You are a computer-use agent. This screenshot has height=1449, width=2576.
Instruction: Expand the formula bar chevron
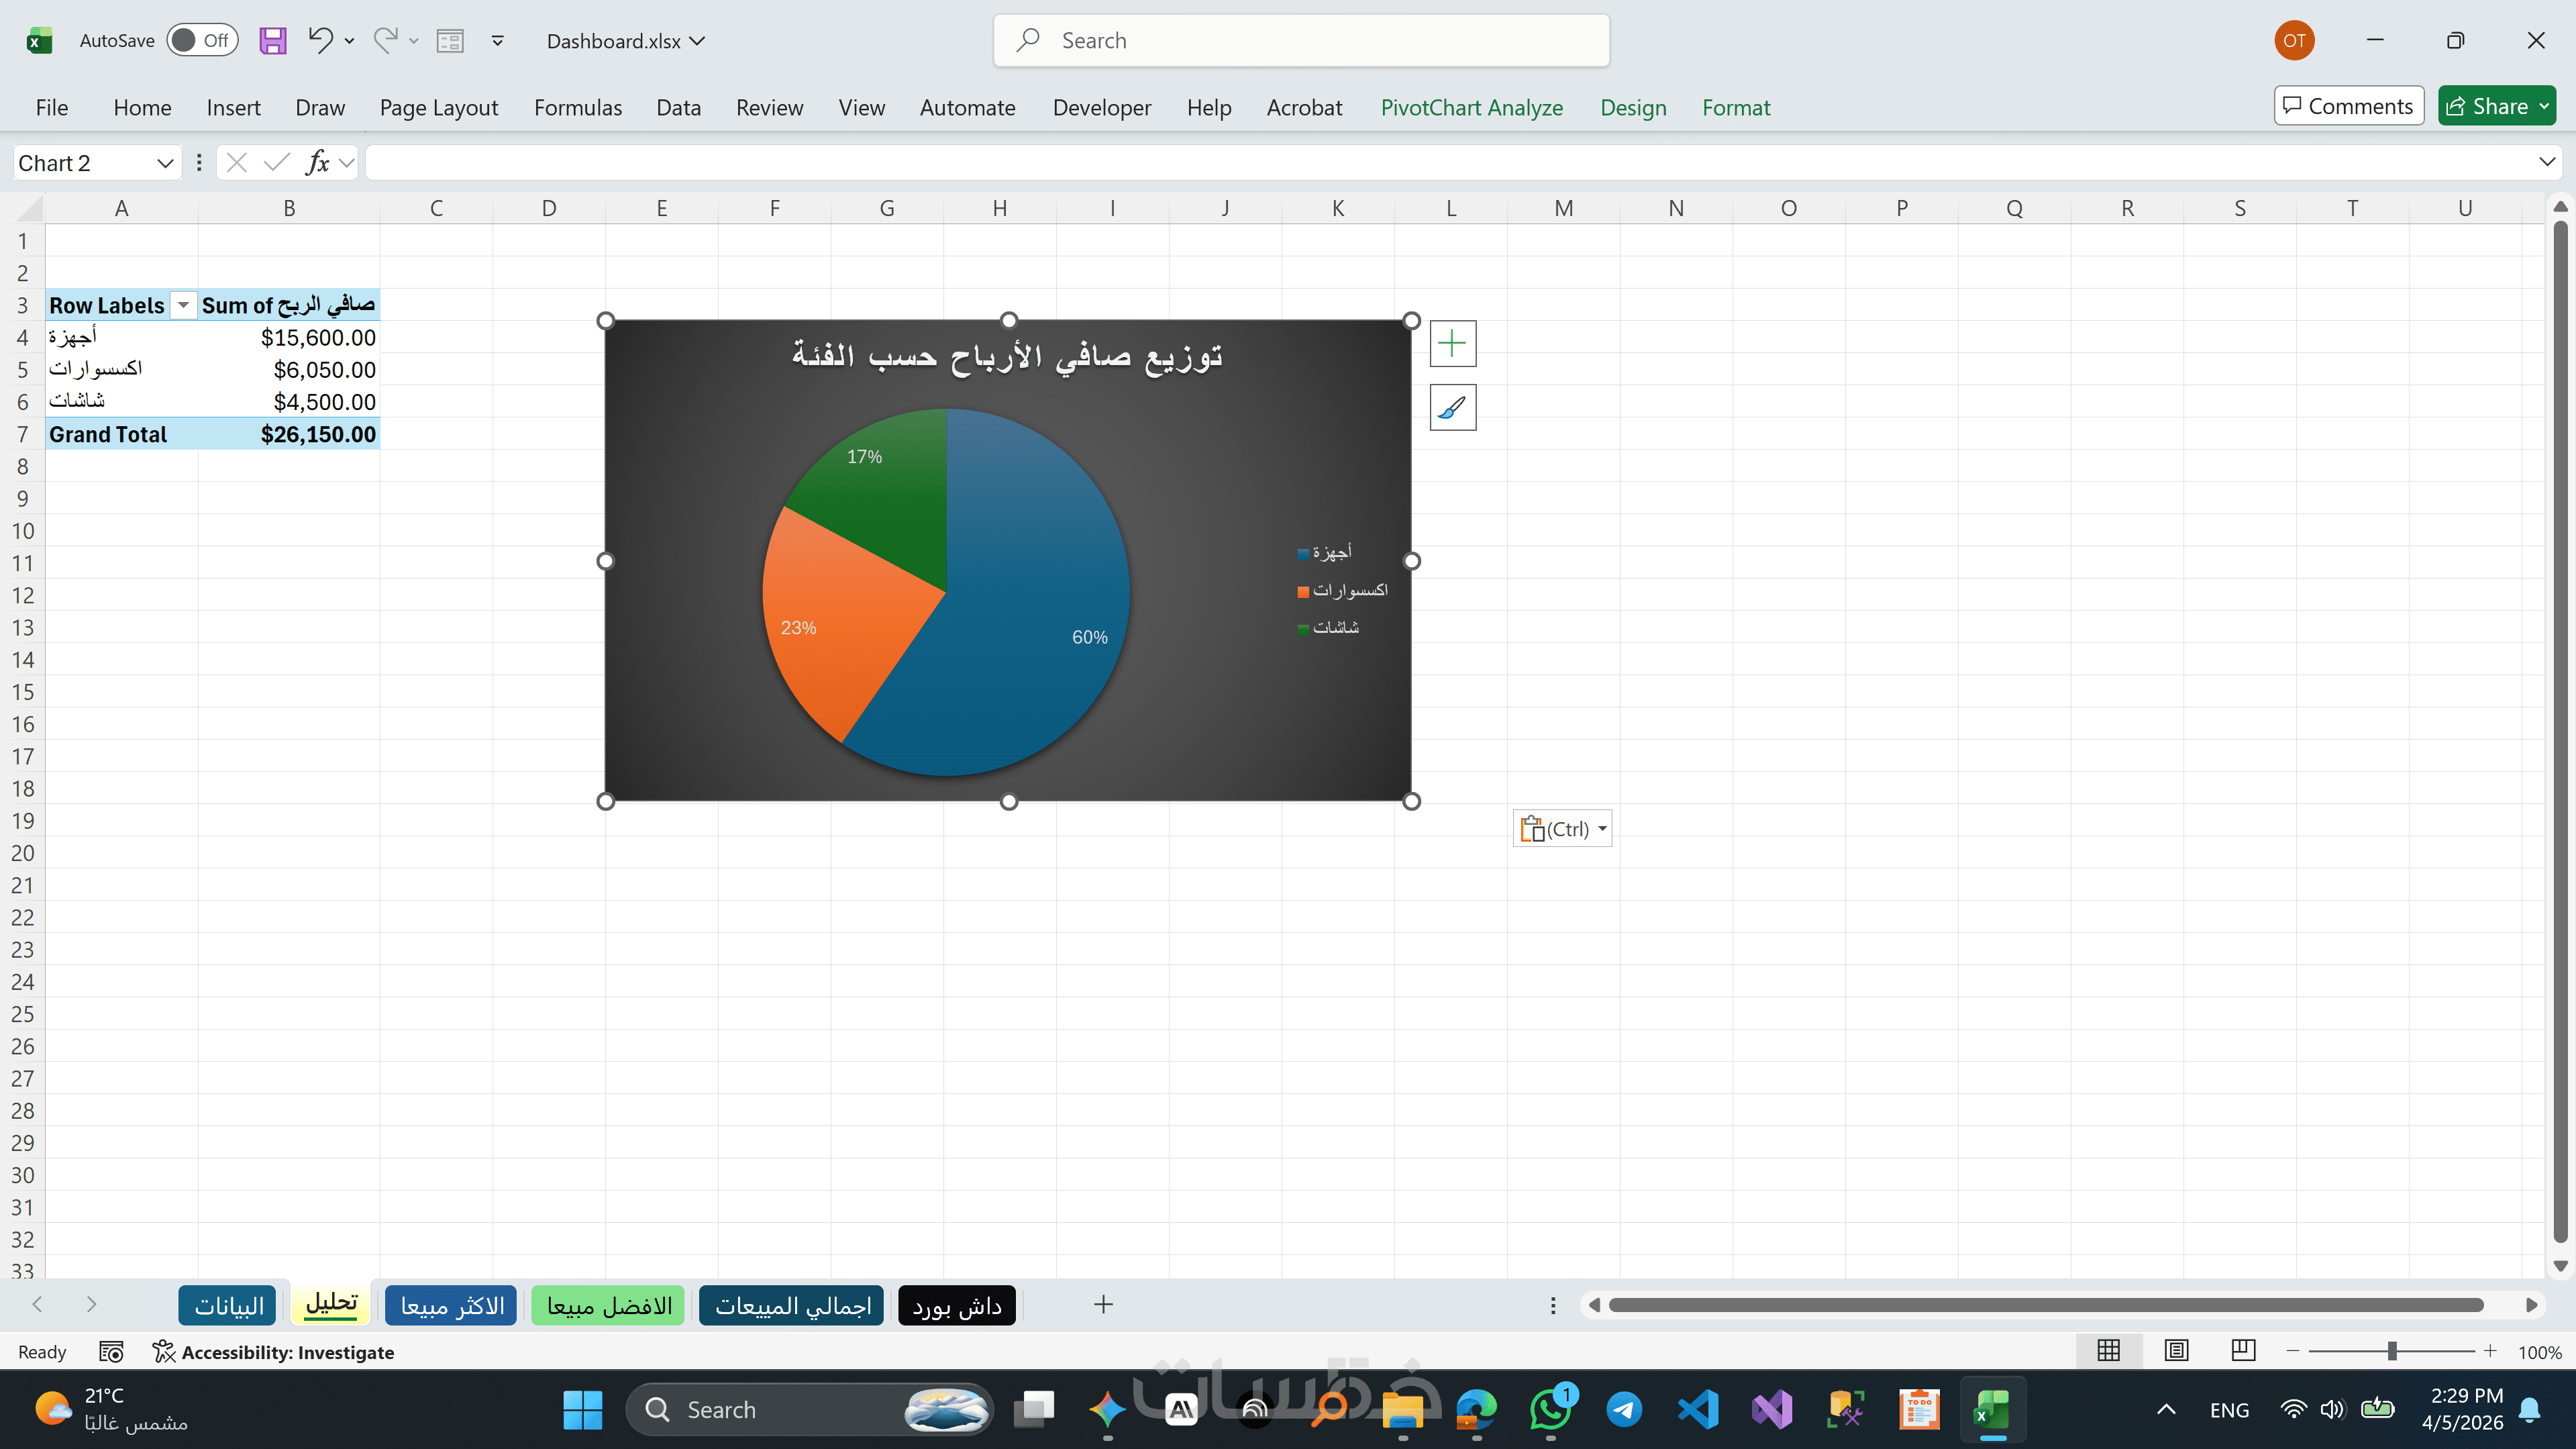coord(2546,162)
